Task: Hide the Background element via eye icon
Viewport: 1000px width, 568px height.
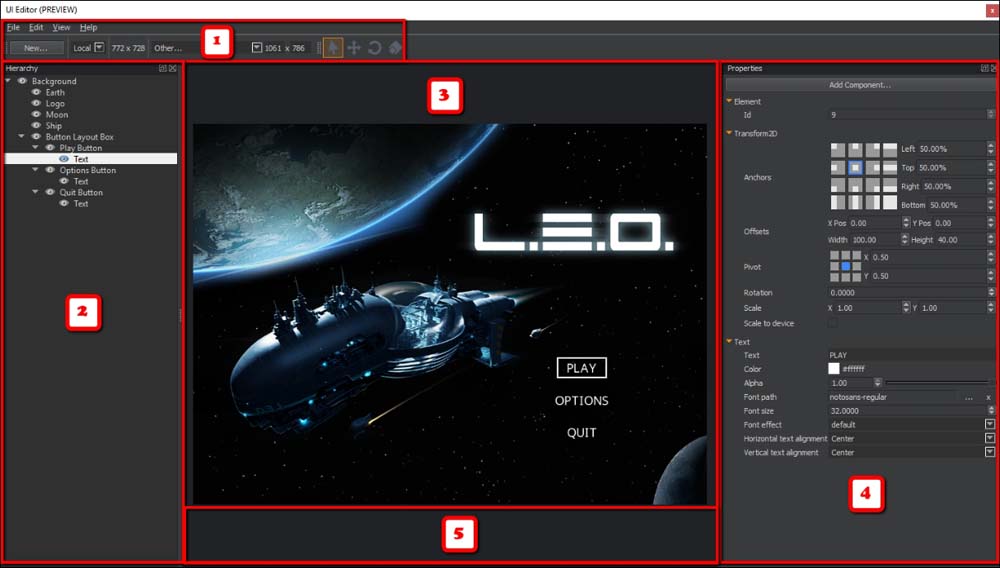Action: click(22, 81)
